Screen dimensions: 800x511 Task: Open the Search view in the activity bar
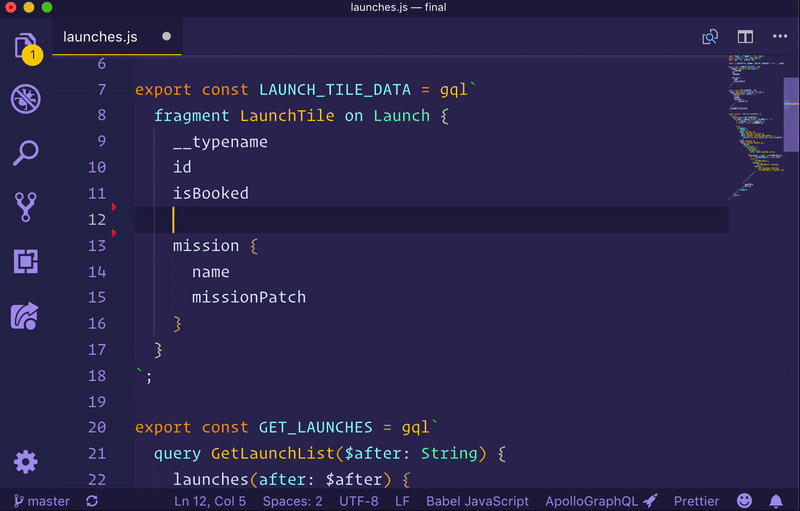[x=26, y=153]
